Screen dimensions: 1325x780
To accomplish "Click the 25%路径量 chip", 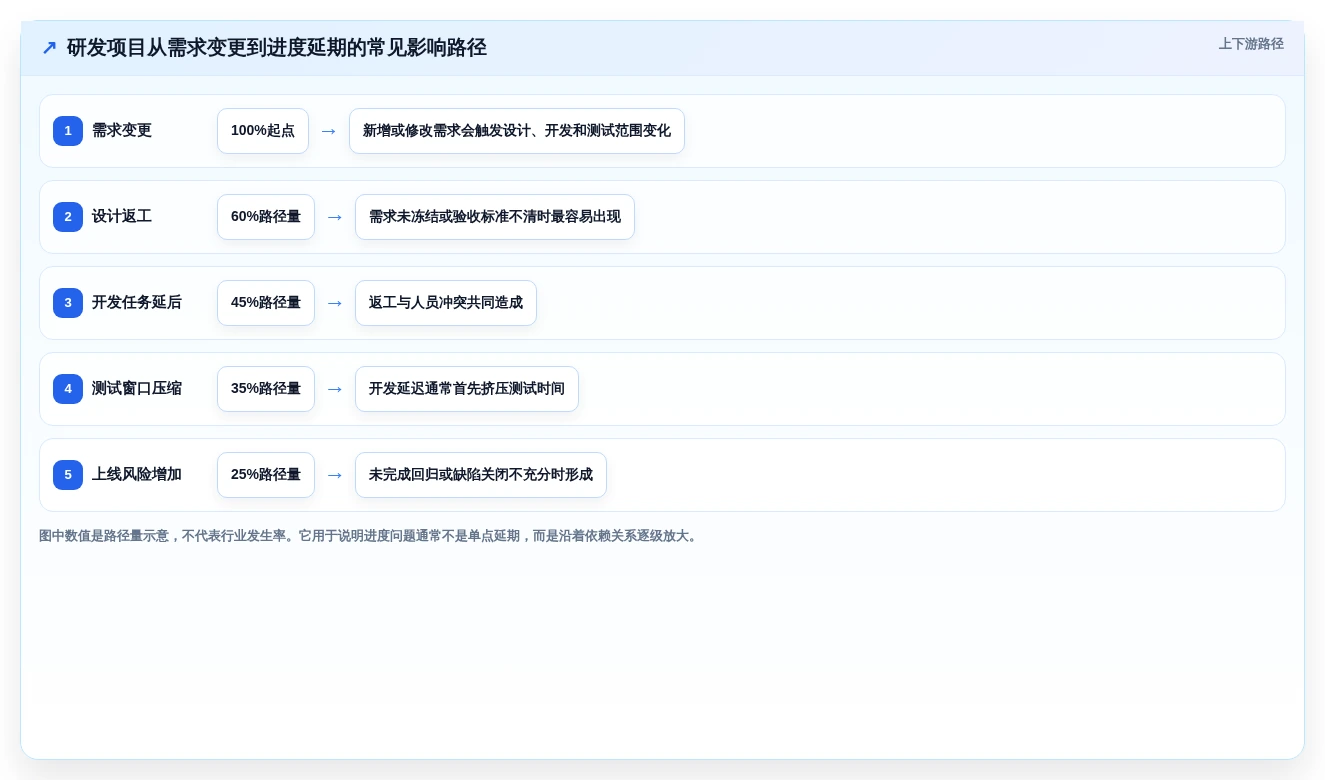I will pos(266,475).
